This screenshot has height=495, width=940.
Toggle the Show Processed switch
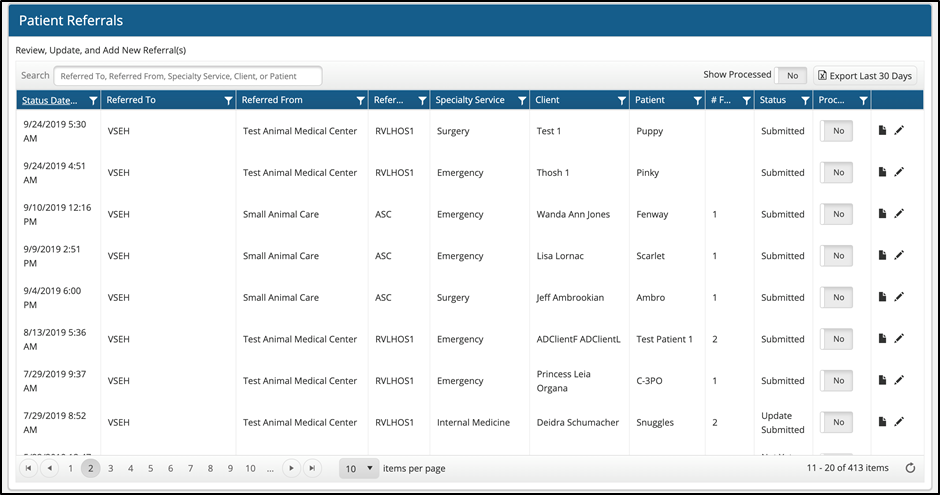pyautogui.click(x=791, y=76)
